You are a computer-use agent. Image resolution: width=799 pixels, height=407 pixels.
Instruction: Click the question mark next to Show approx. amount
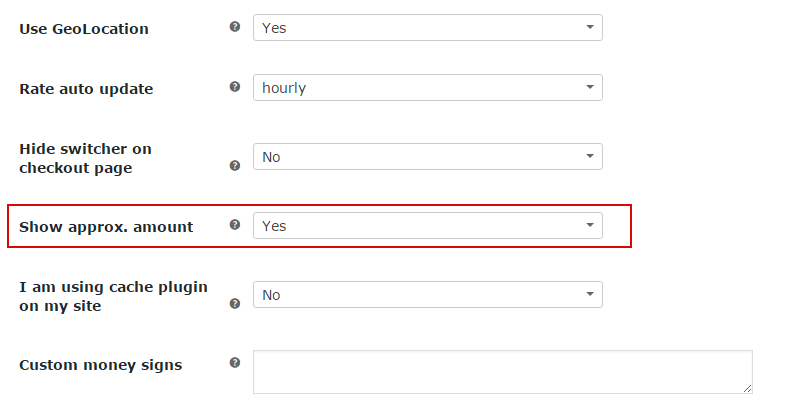tap(235, 225)
